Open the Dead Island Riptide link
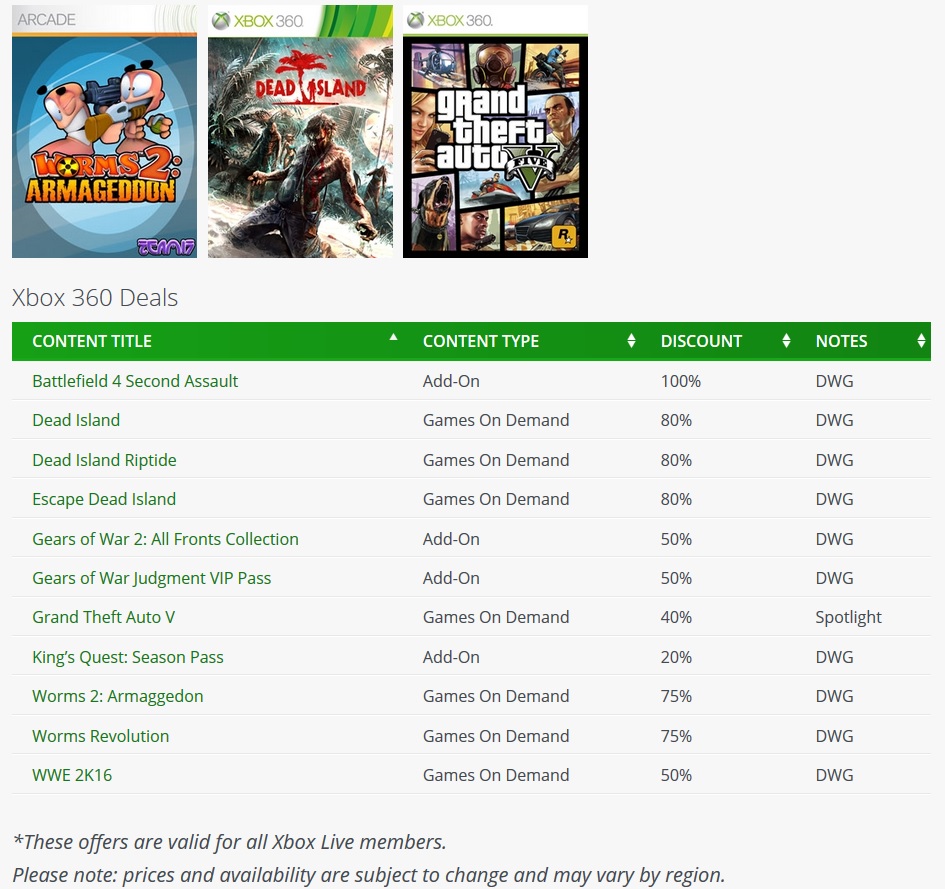Viewport: 945px width, 889px height. coord(104,460)
